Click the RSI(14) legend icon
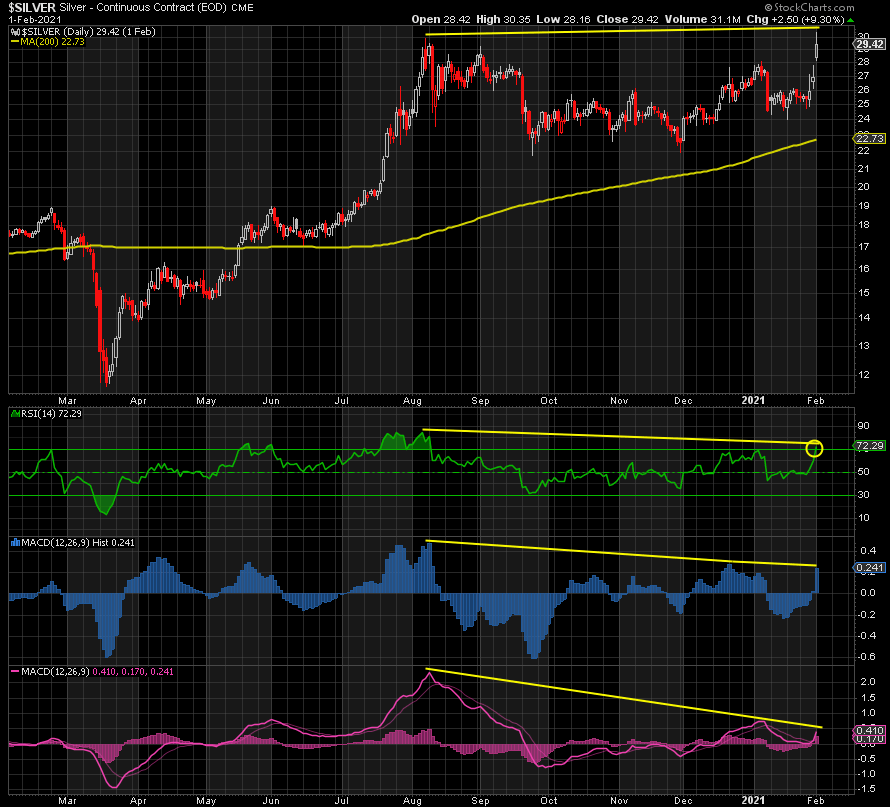 15,414
